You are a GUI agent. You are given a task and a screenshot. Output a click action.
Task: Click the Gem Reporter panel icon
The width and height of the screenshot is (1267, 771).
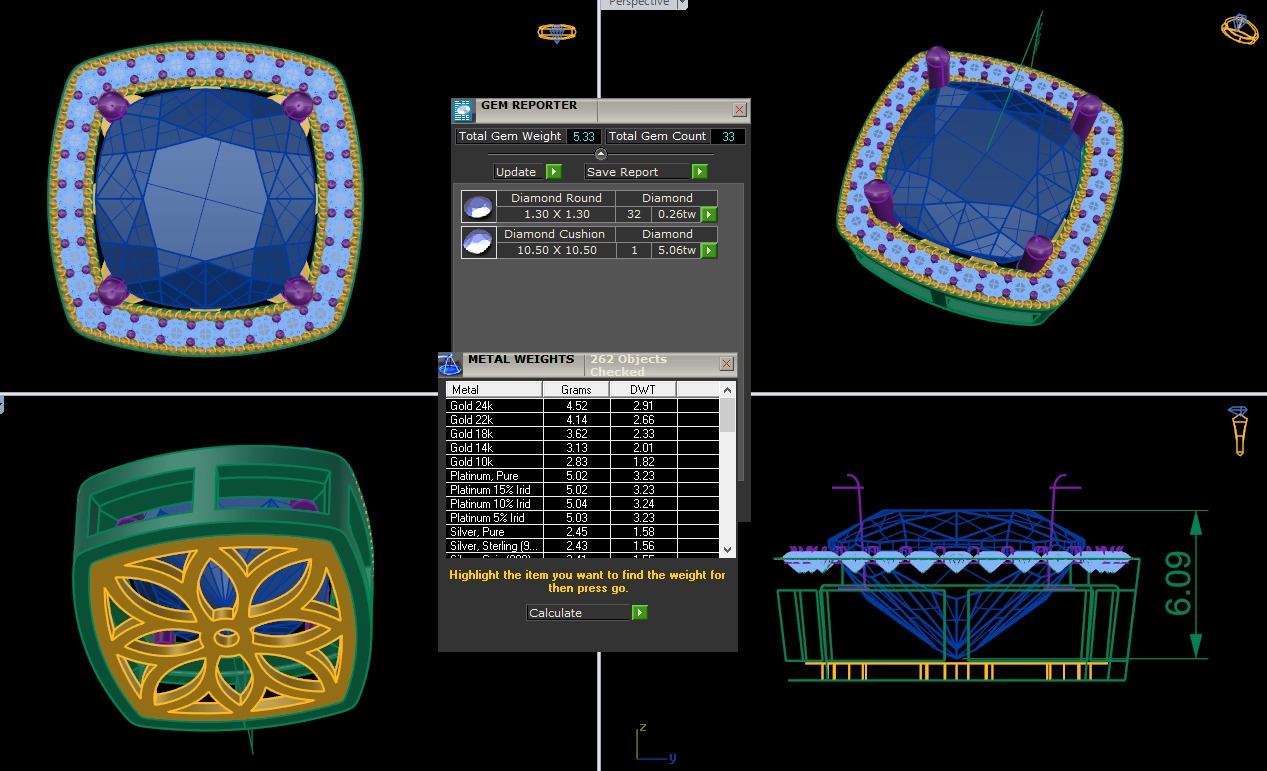pos(463,110)
